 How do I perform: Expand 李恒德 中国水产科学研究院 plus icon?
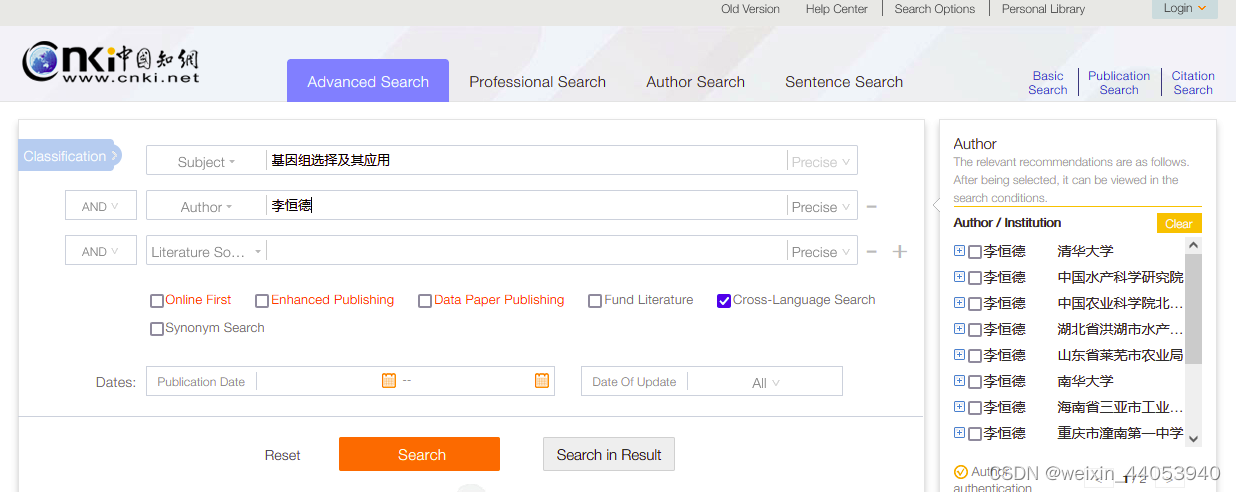tap(960, 277)
